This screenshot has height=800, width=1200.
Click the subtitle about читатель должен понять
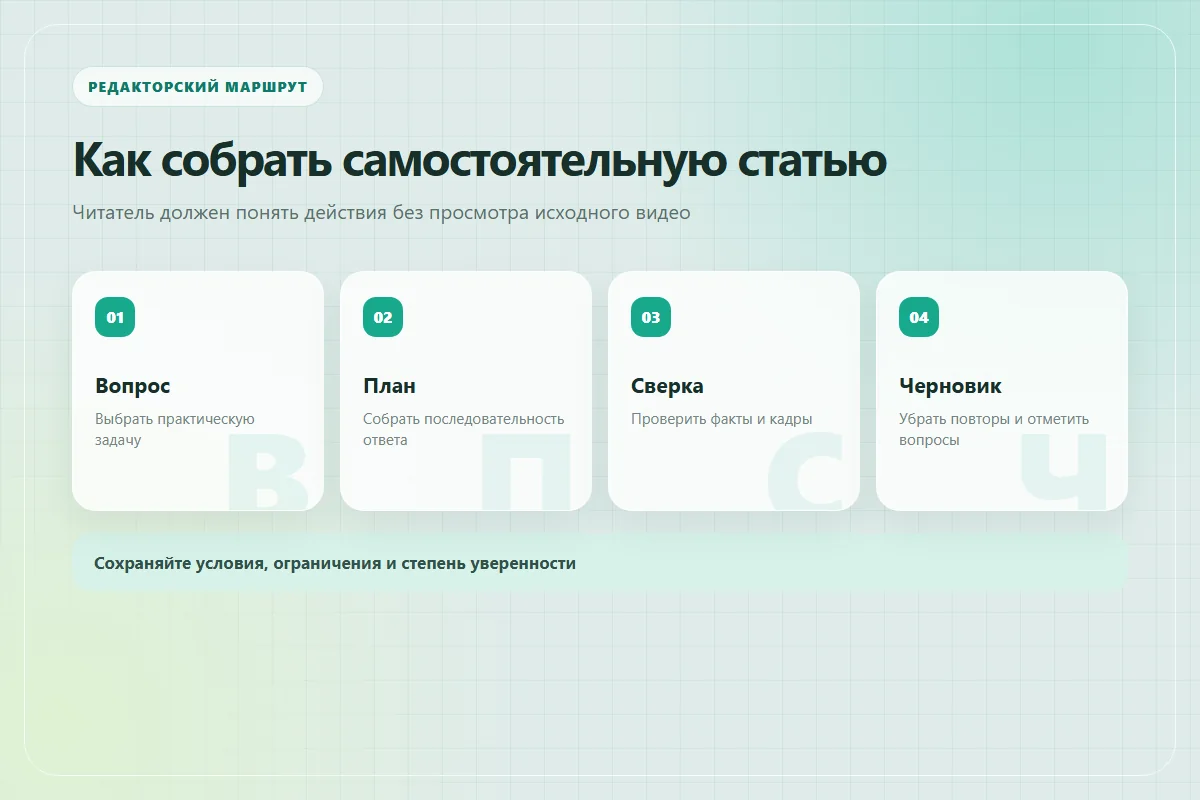(381, 213)
